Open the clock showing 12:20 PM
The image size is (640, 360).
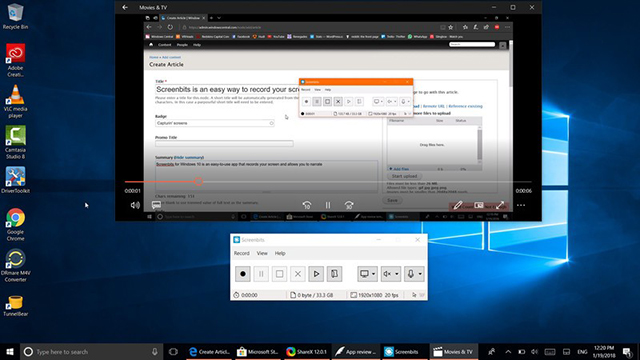[604, 351]
